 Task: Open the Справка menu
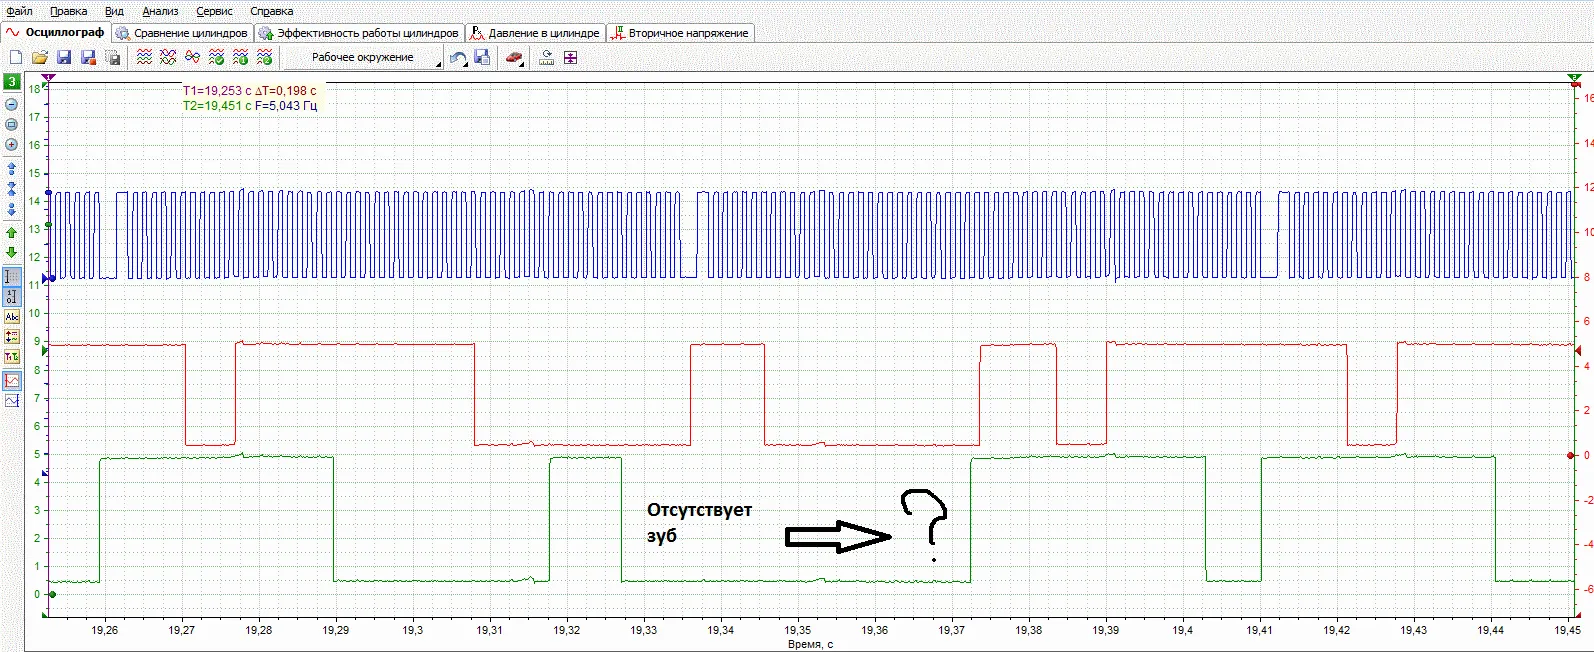(x=271, y=11)
